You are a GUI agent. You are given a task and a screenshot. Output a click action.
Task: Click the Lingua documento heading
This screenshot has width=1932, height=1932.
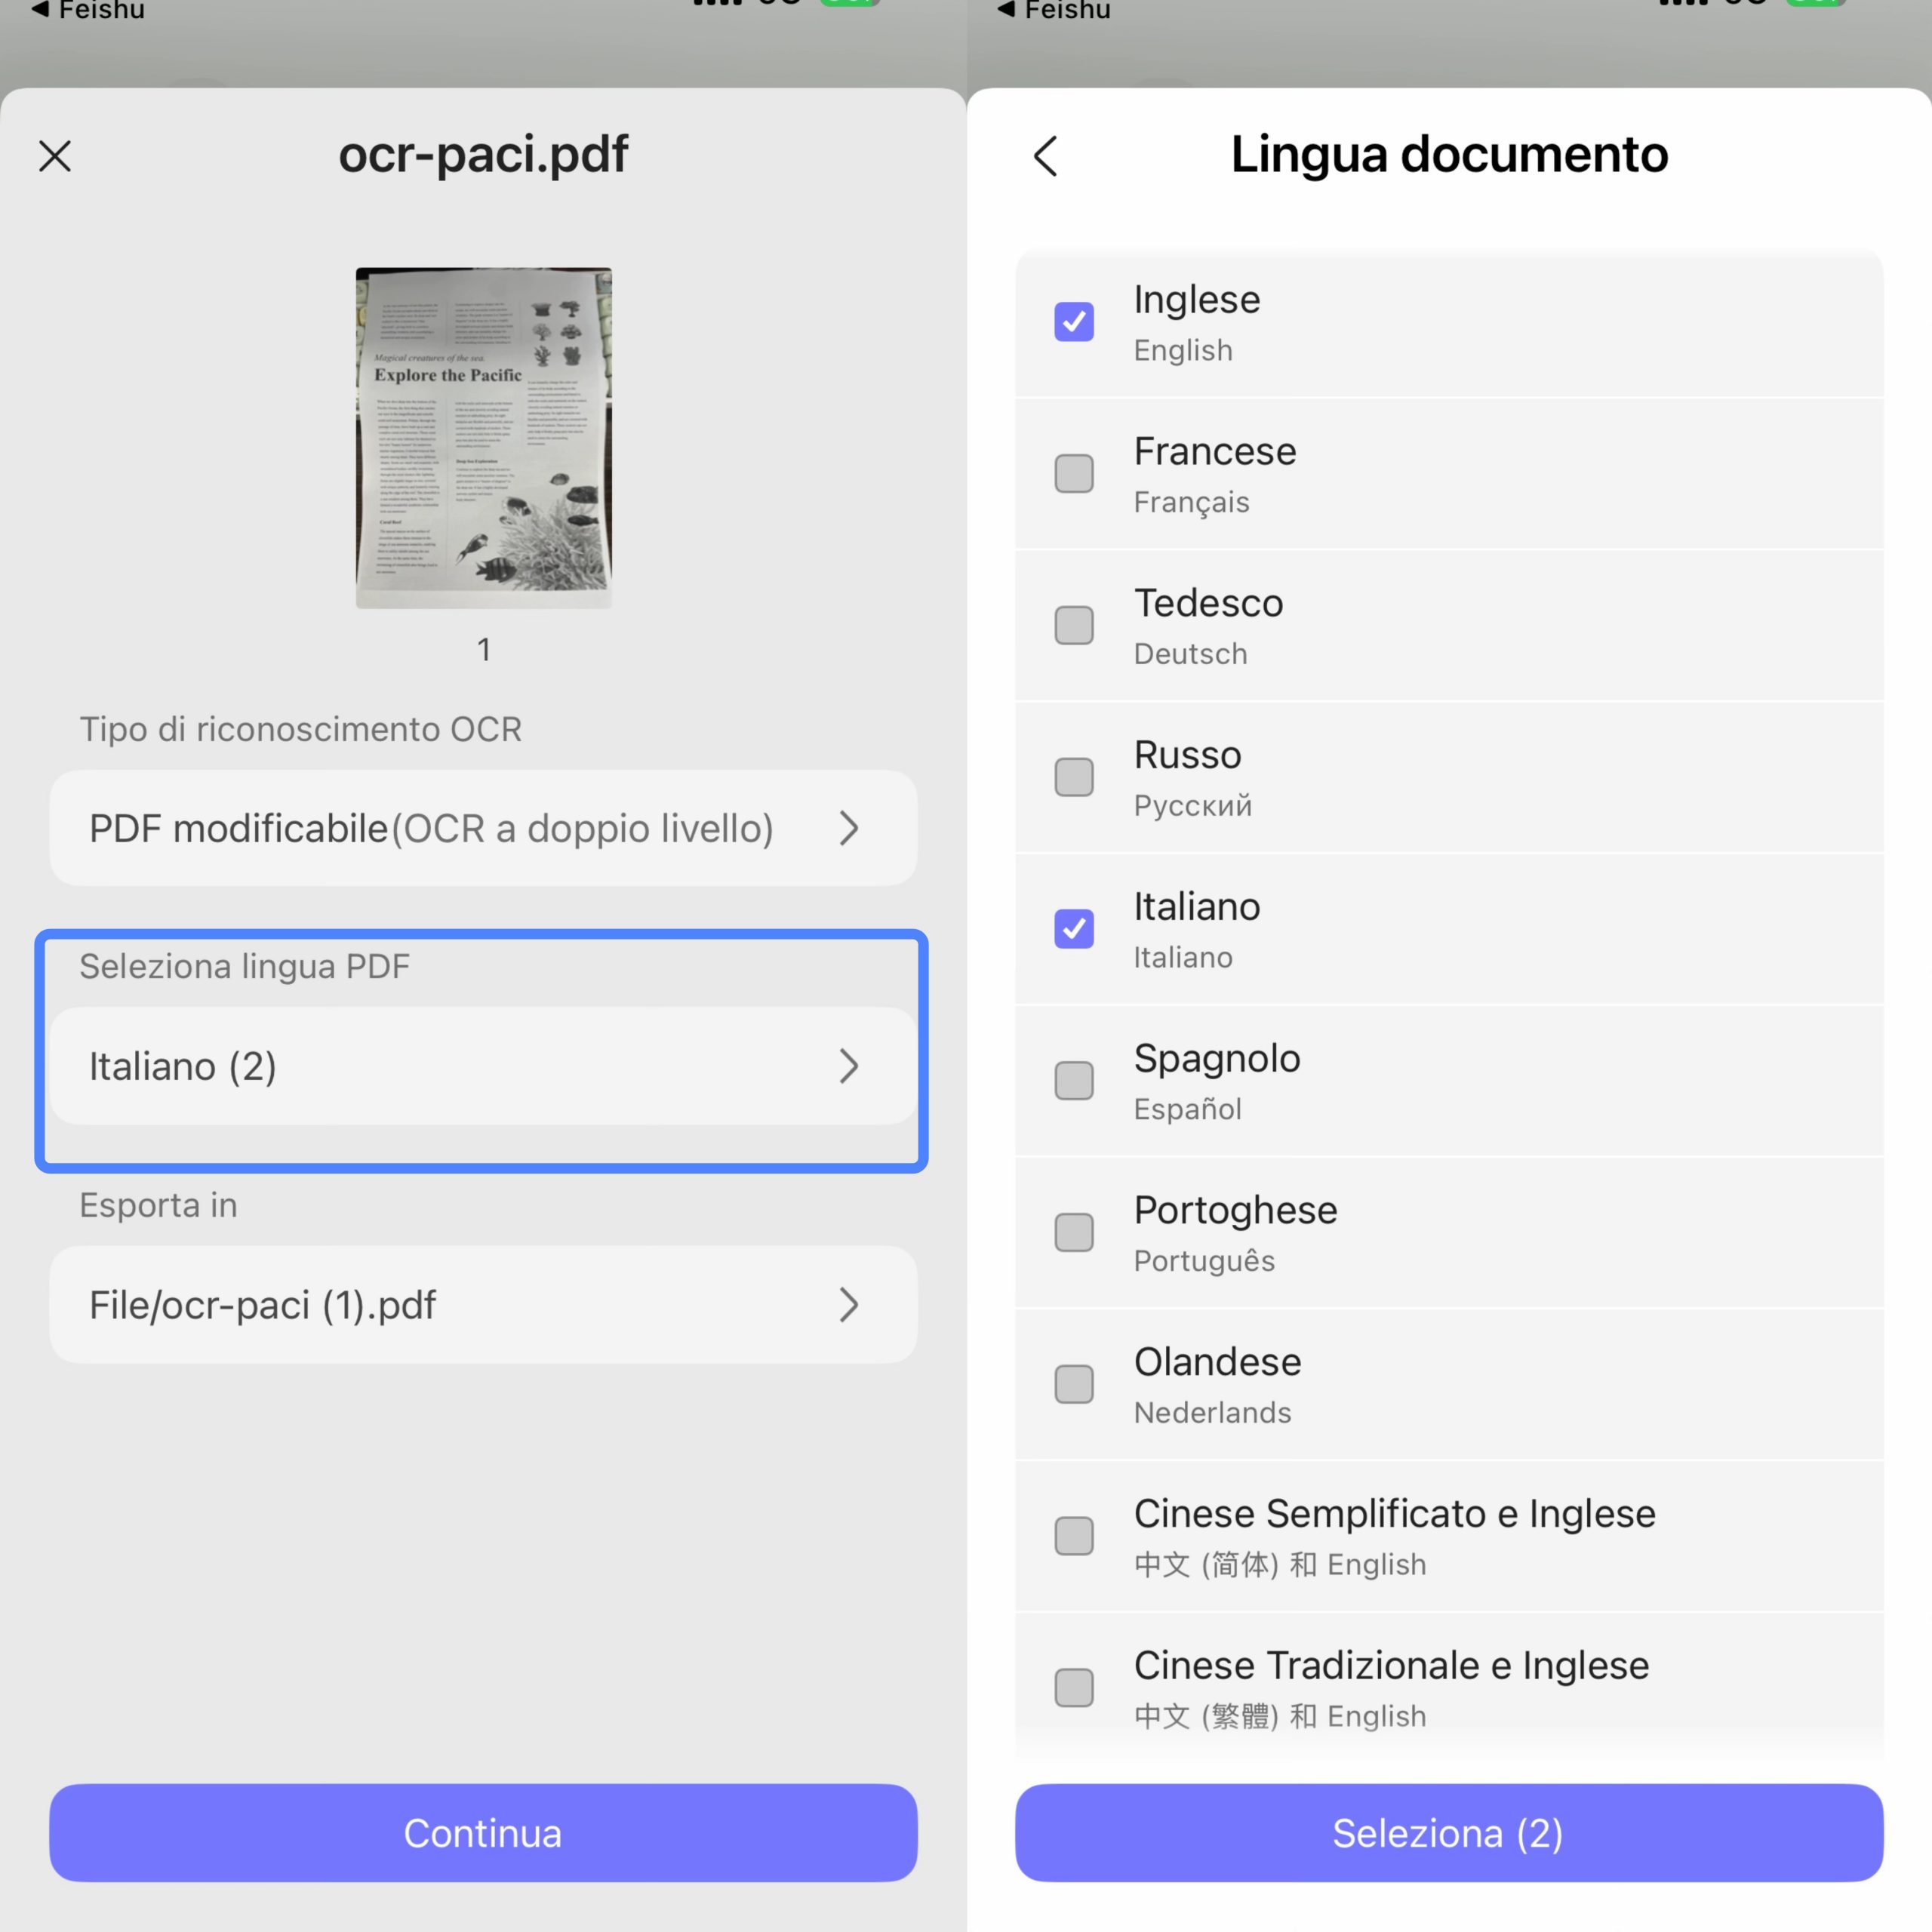tap(1449, 155)
